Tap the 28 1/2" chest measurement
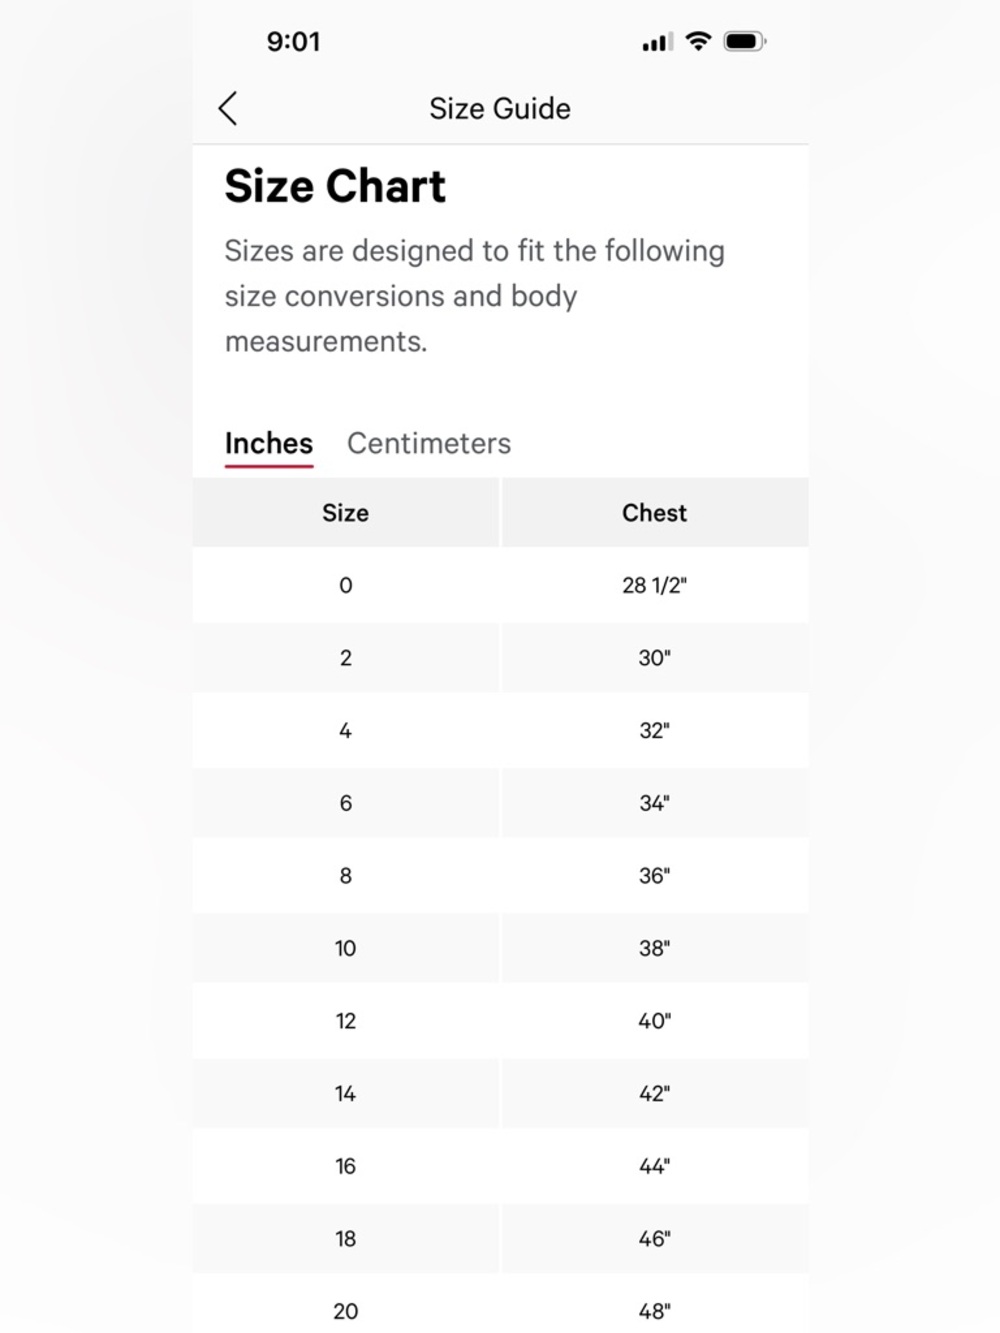This screenshot has height=1333, width=1000. click(655, 585)
